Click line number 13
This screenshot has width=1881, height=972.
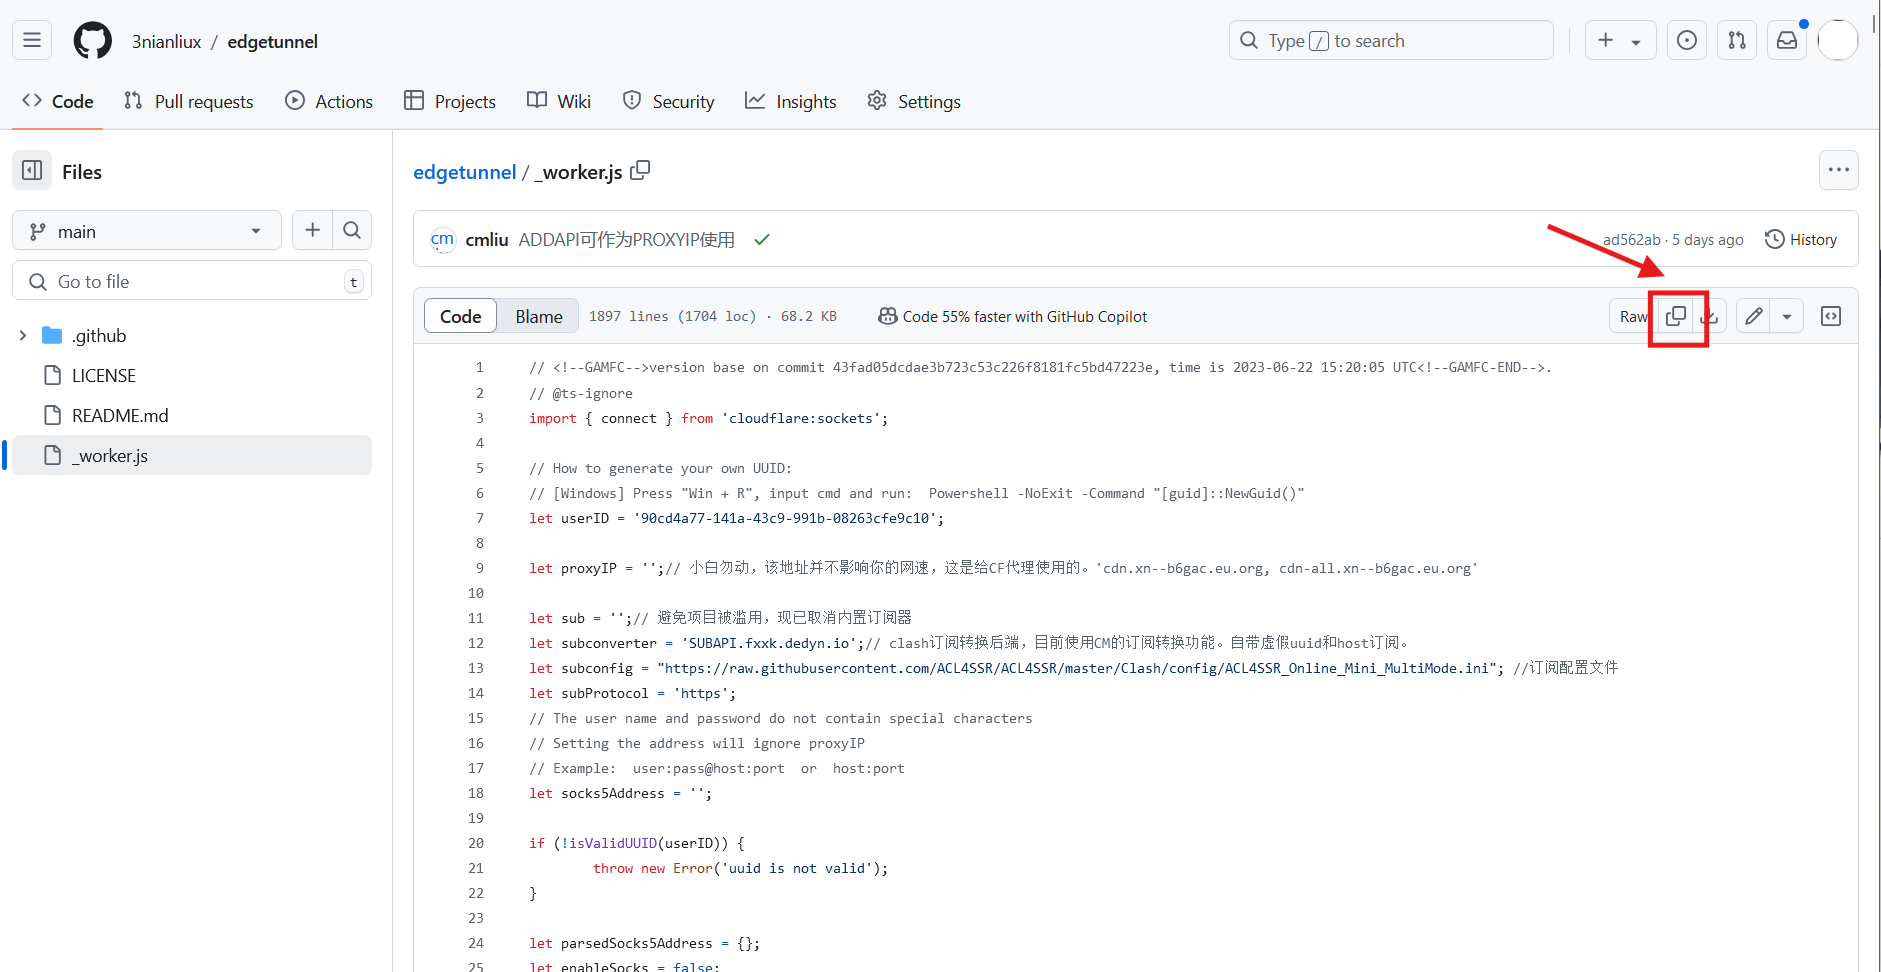point(476,668)
